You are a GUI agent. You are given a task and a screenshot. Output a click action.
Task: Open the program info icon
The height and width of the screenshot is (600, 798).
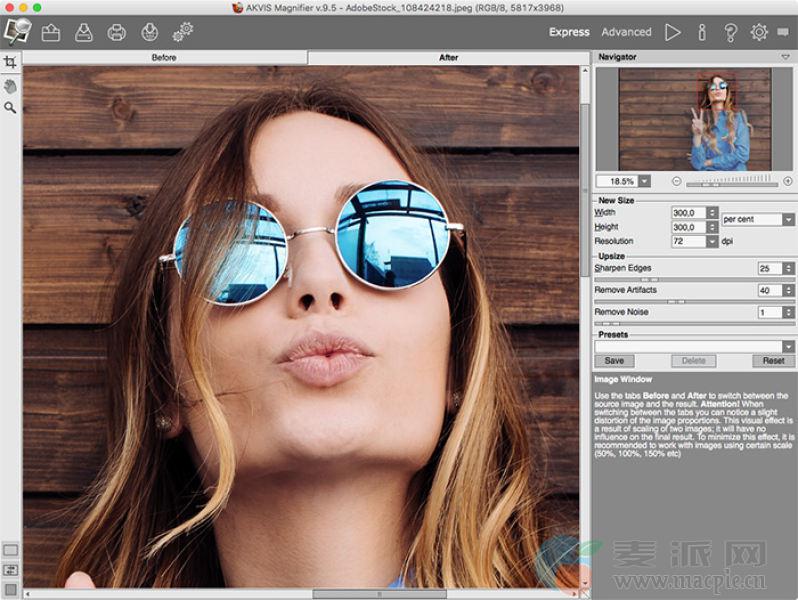(x=702, y=32)
